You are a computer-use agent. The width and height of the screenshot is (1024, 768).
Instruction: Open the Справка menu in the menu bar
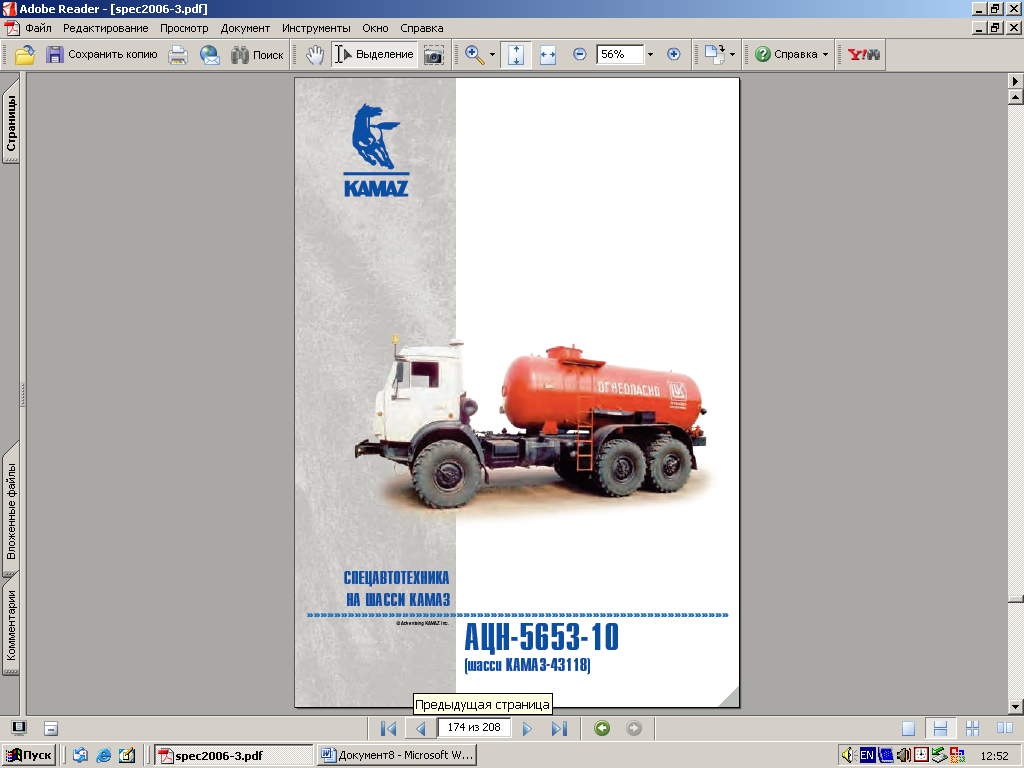pyautogui.click(x=422, y=28)
